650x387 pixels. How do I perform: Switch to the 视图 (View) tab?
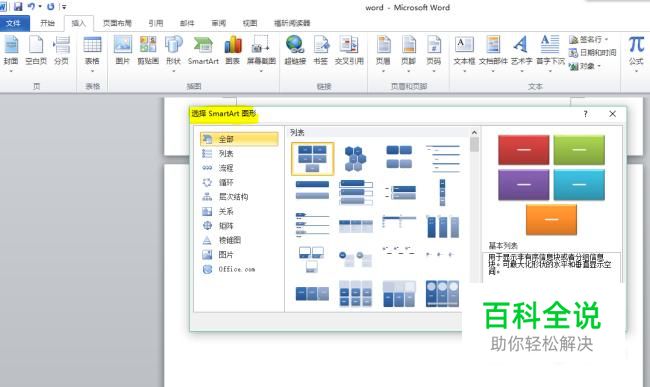pos(250,23)
